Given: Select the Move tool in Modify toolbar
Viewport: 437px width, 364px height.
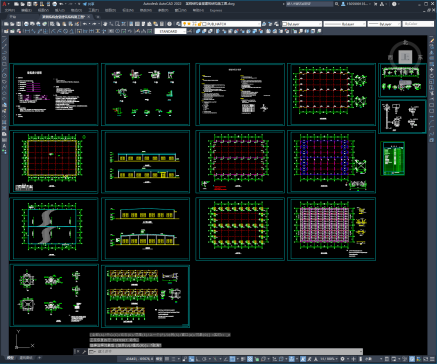Looking at the screenshot, I should click(432, 70).
